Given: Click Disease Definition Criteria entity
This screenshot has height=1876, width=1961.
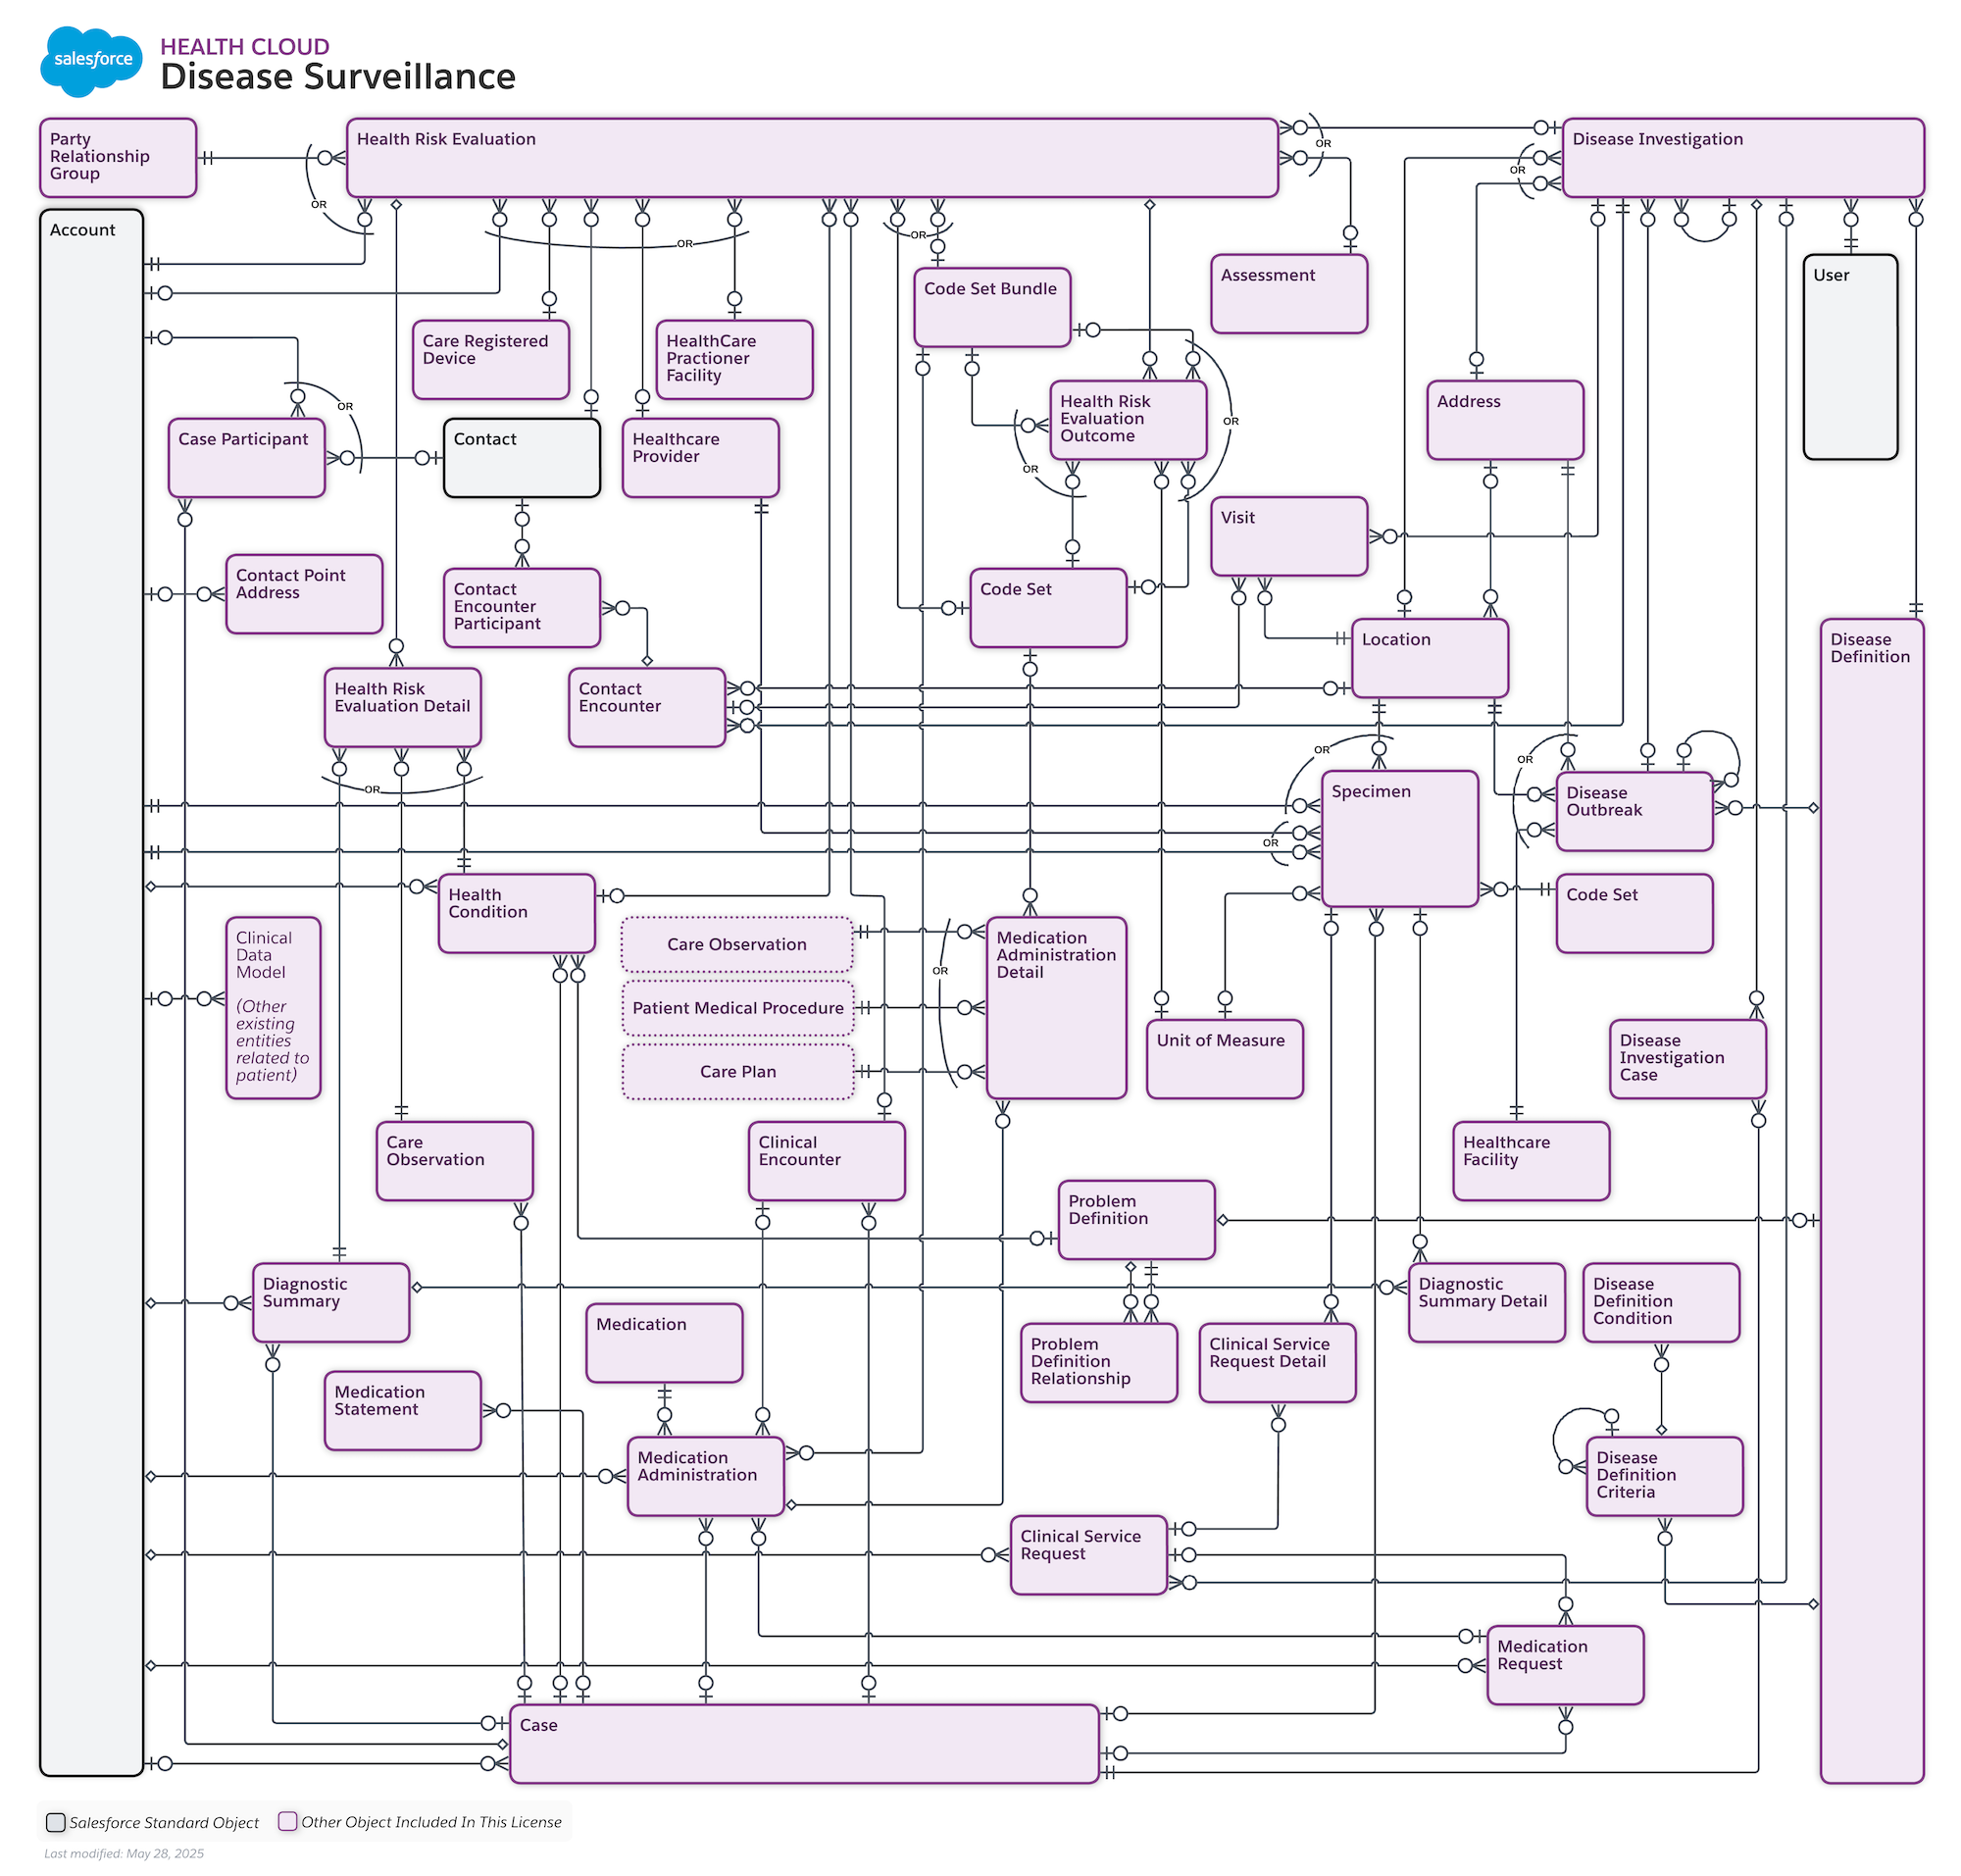Looking at the screenshot, I should coord(1664,1477).
